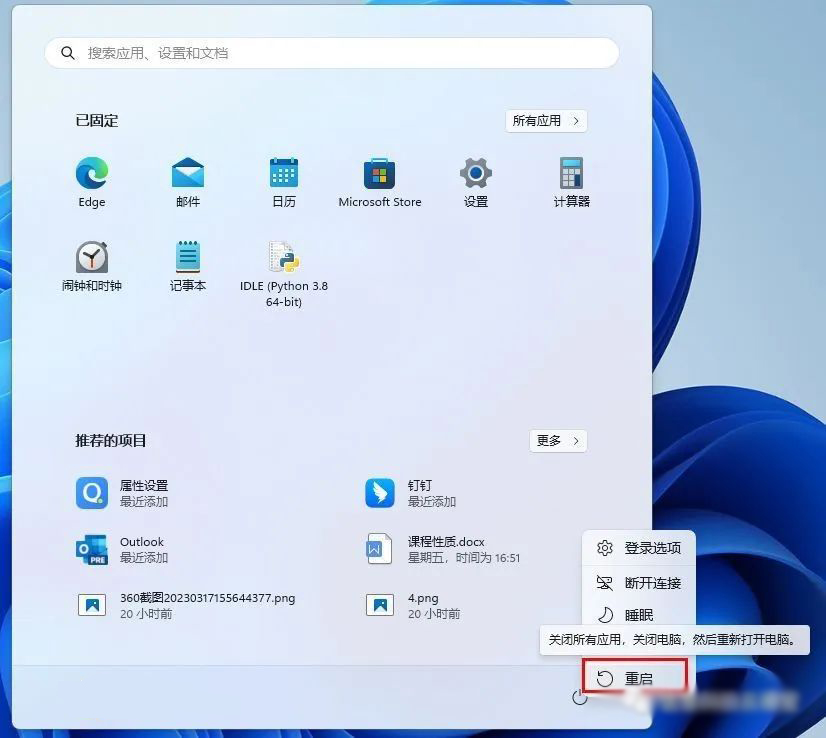The width and height of the screenshot is (826, 738).
Task: Click the power button icon
Action: coord(579,698)
